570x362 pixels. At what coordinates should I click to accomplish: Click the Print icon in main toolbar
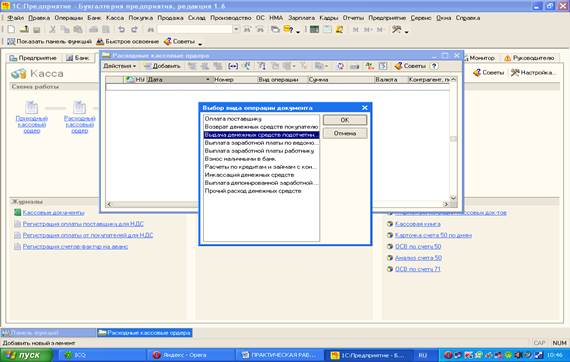pyautogui.click(x=93, y=29)
